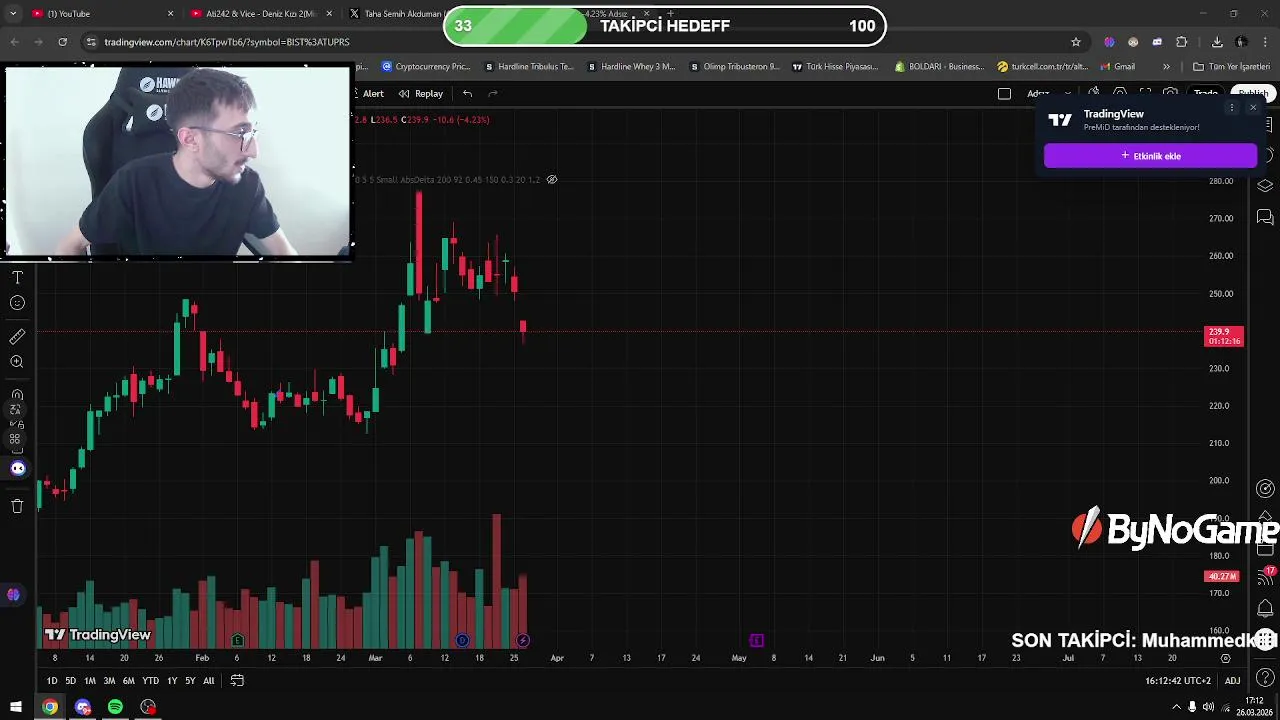Select the Text drawing tool
The image size is (1280, 720).
pyautogui.click(x=17, y=277)
